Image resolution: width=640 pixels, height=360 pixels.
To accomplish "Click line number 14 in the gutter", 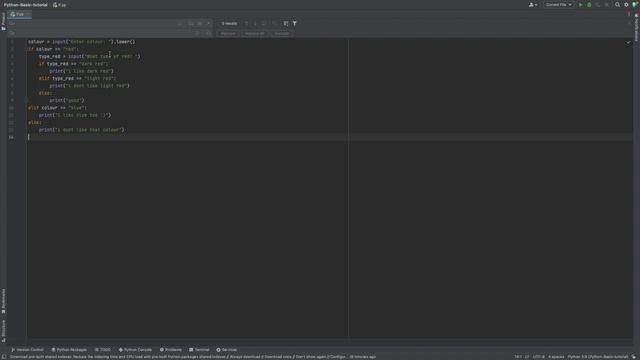I will click(x=11, y=137).
